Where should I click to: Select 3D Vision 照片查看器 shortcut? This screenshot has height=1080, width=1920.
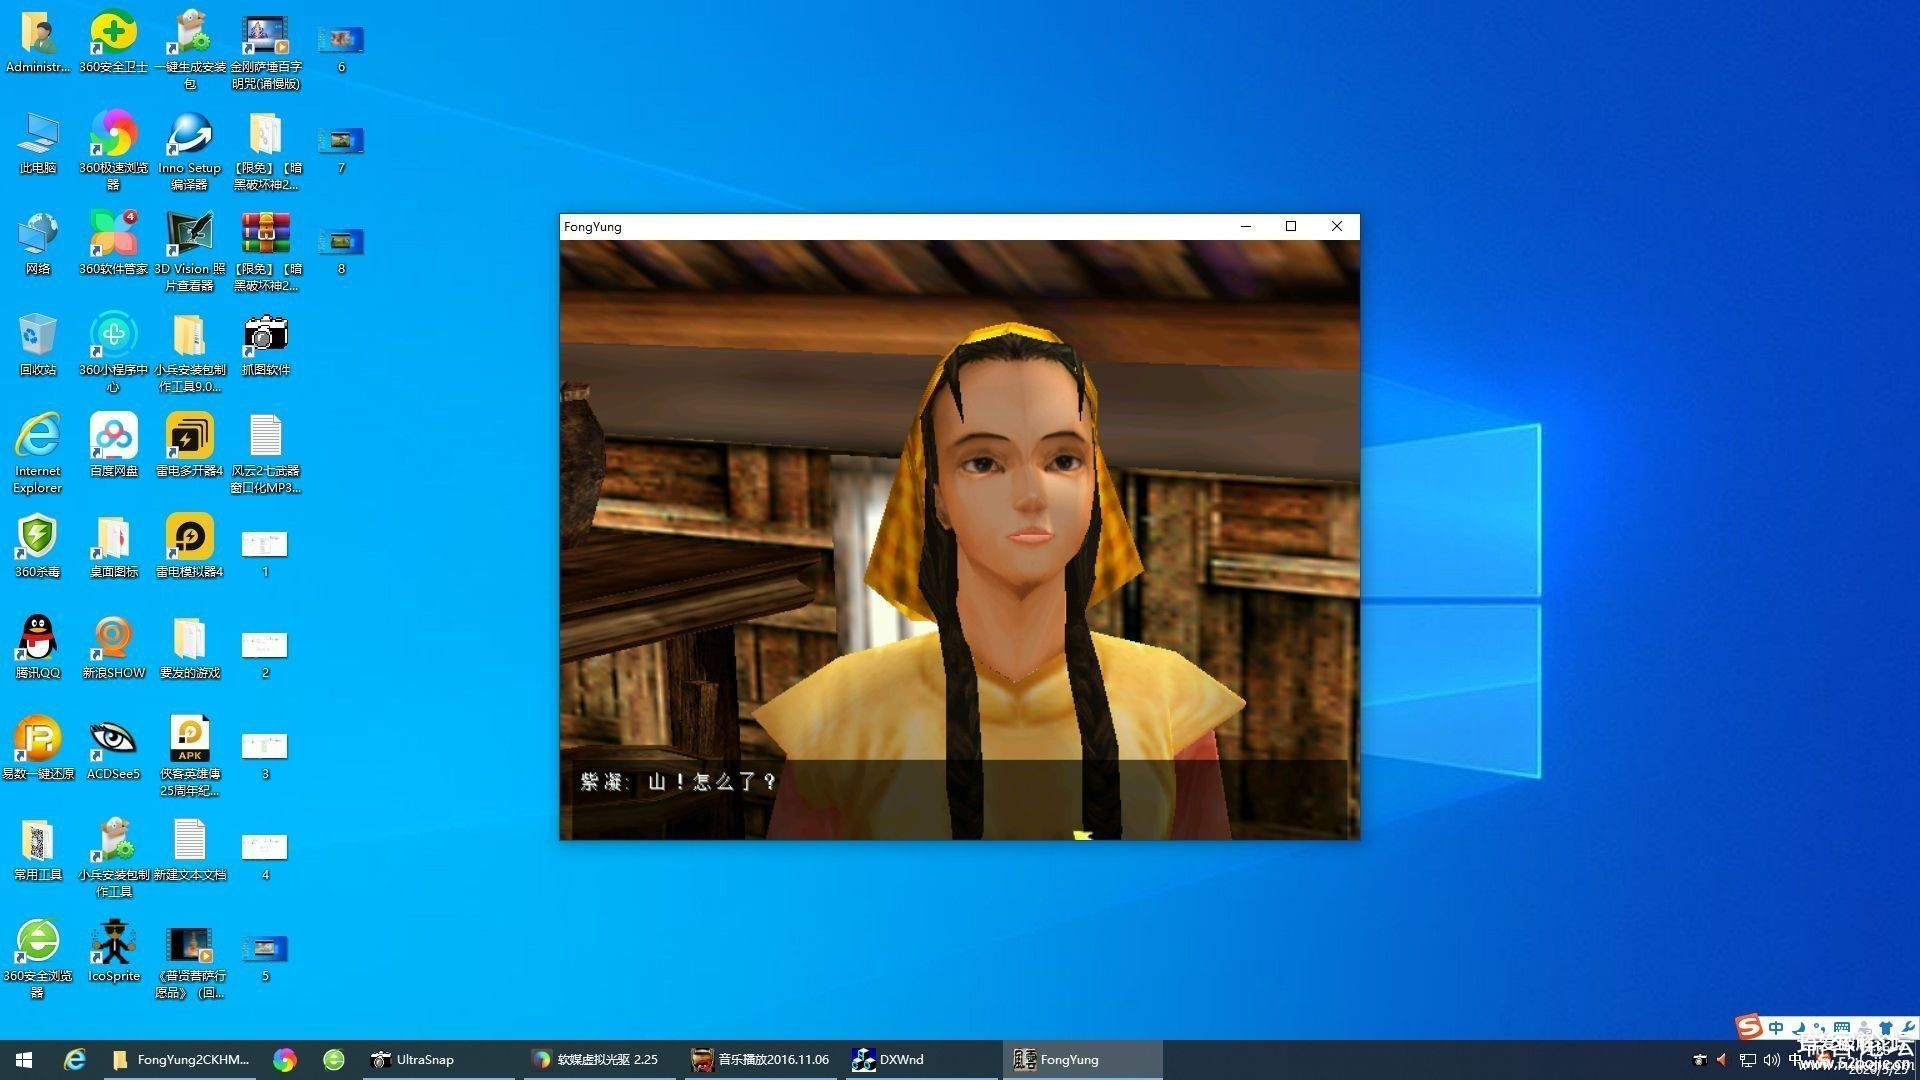click(x=189, y=251)
